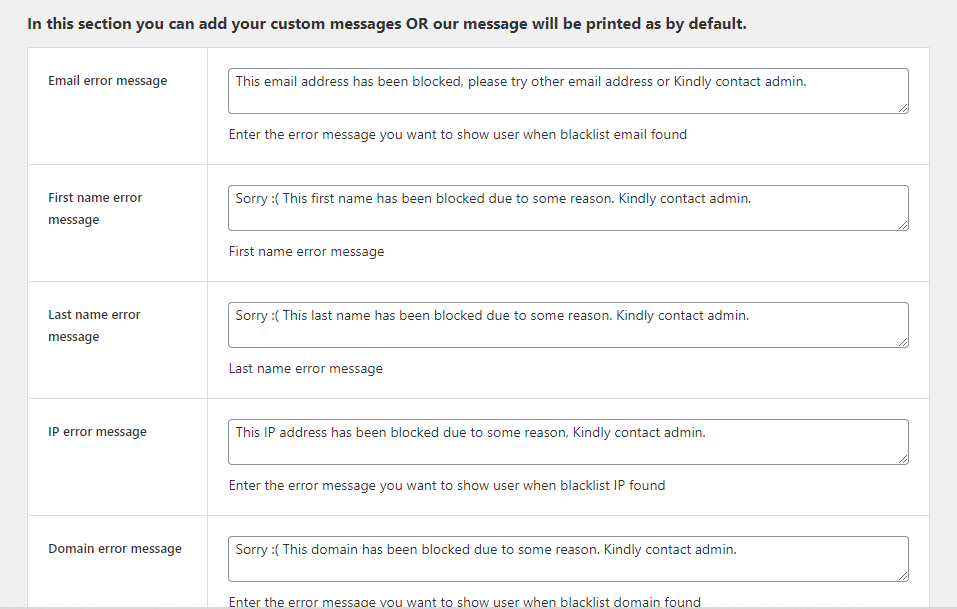
Task: Click the custom messages section heading
Action: point(387,23)
